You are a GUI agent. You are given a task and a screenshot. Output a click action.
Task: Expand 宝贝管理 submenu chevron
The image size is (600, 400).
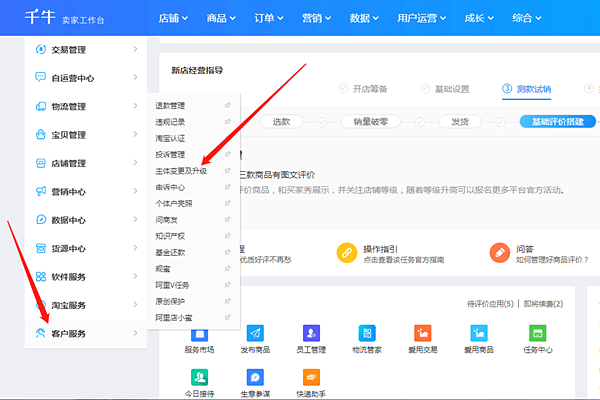tap(135, 134)
